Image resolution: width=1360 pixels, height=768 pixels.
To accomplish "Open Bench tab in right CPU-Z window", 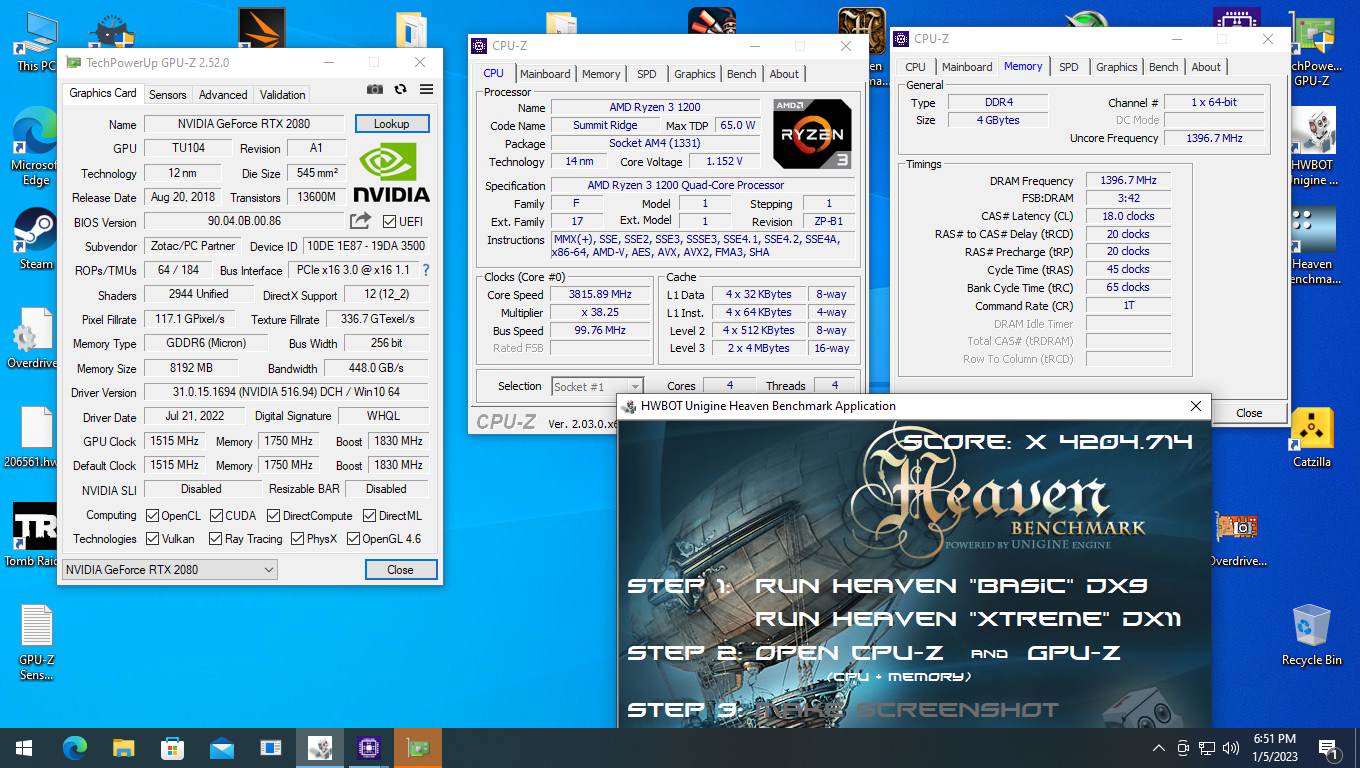I will click(x=1163, y=67).
